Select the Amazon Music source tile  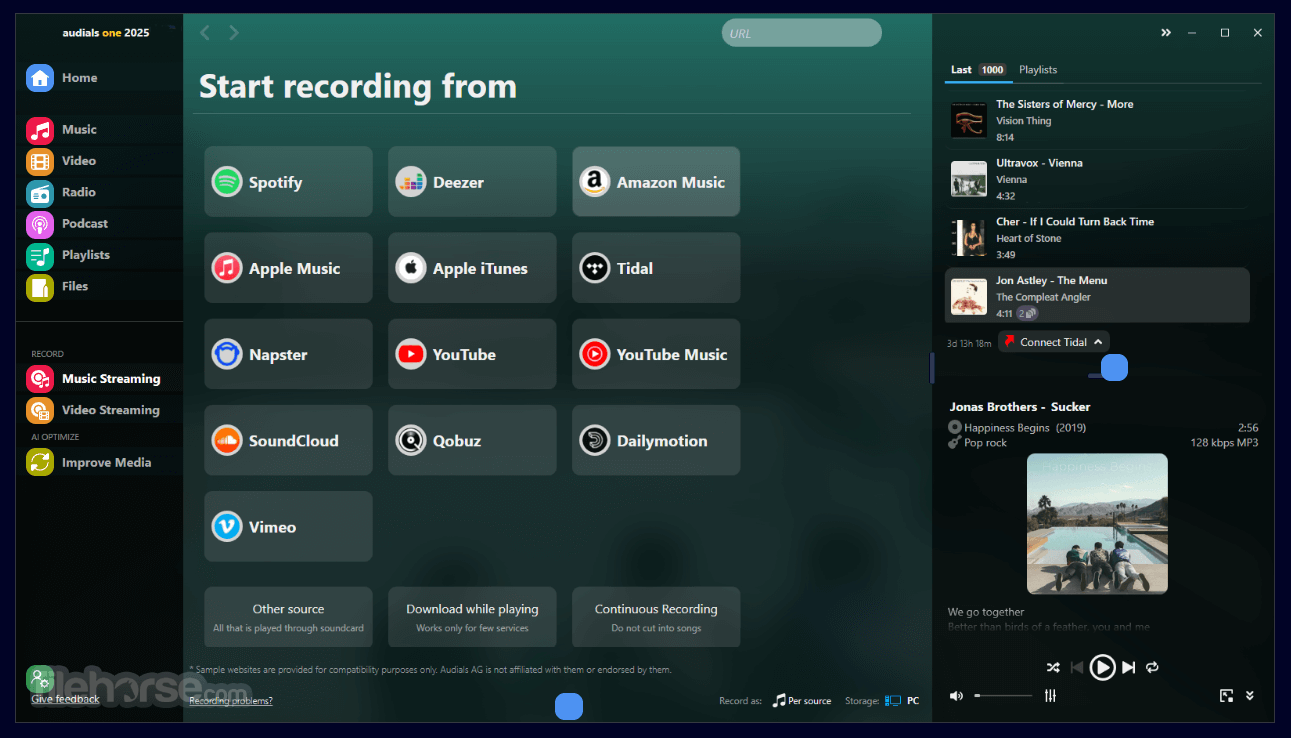656,182
